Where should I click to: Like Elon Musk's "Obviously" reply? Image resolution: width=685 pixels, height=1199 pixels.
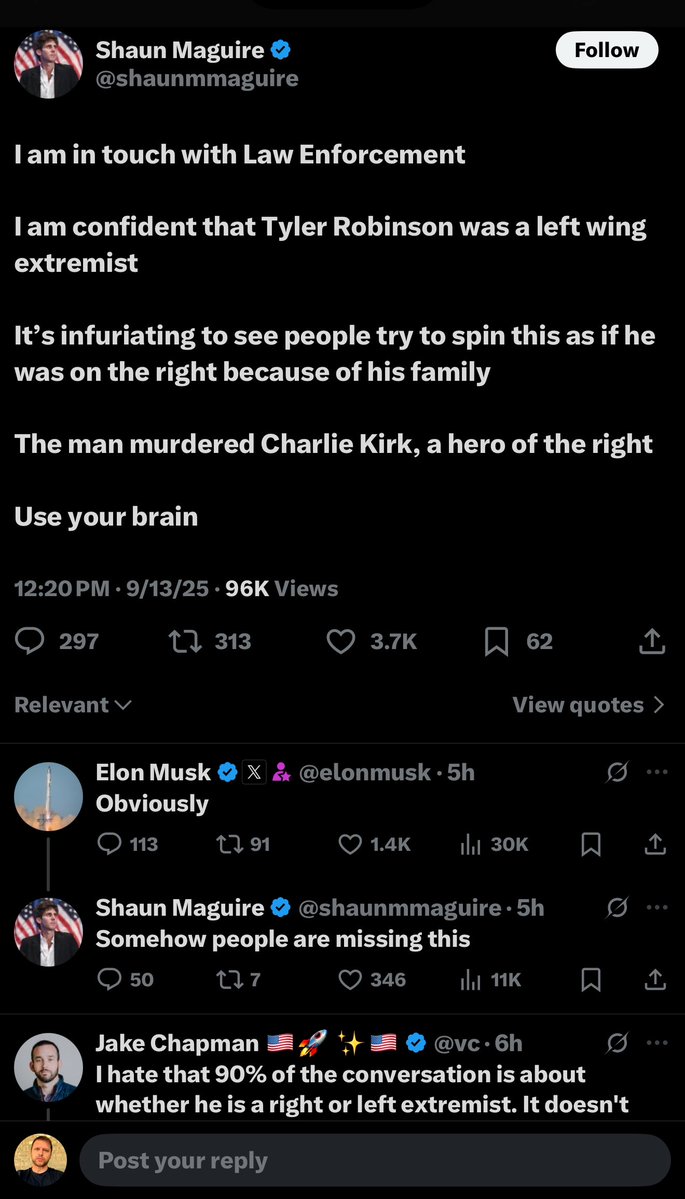pyautogui.click(x=350, y=844)
